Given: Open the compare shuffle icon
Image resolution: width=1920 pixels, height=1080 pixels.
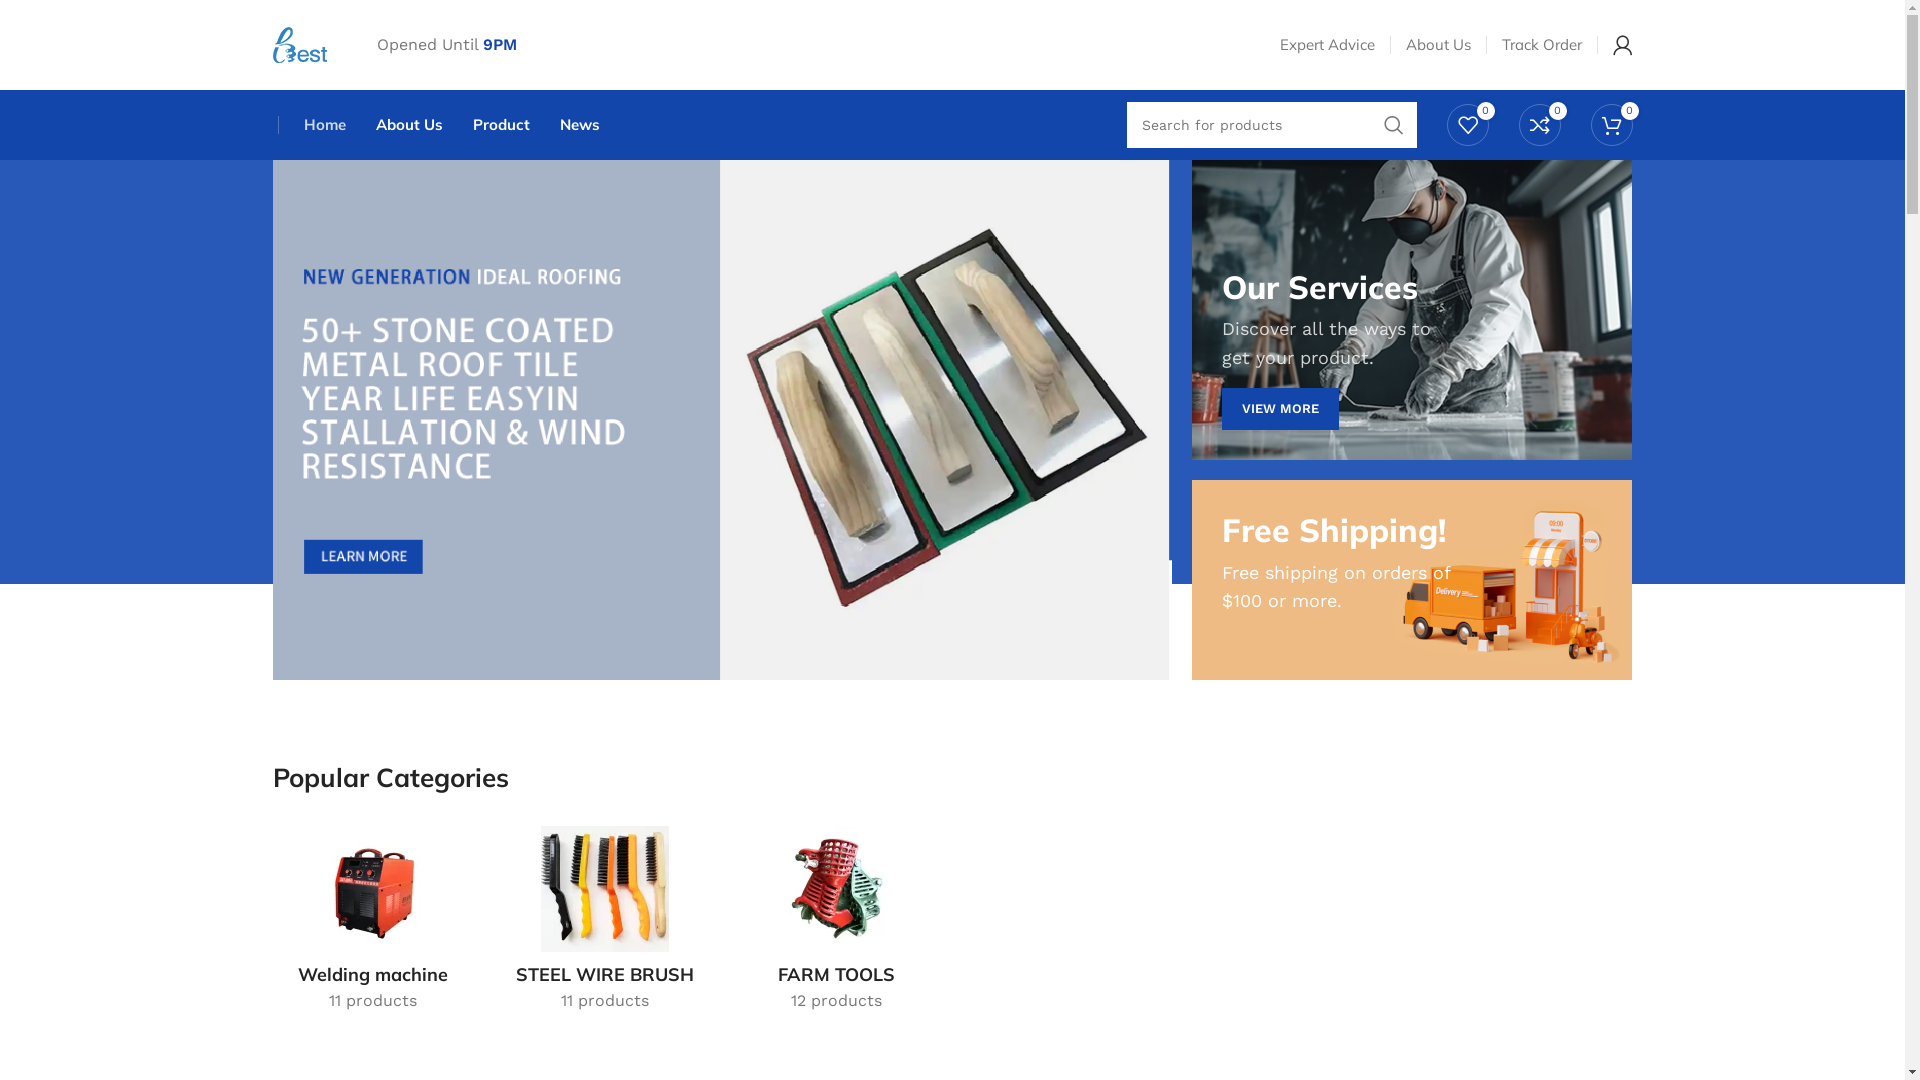Looking at the screenshot, I should [x=1539, y=125].
